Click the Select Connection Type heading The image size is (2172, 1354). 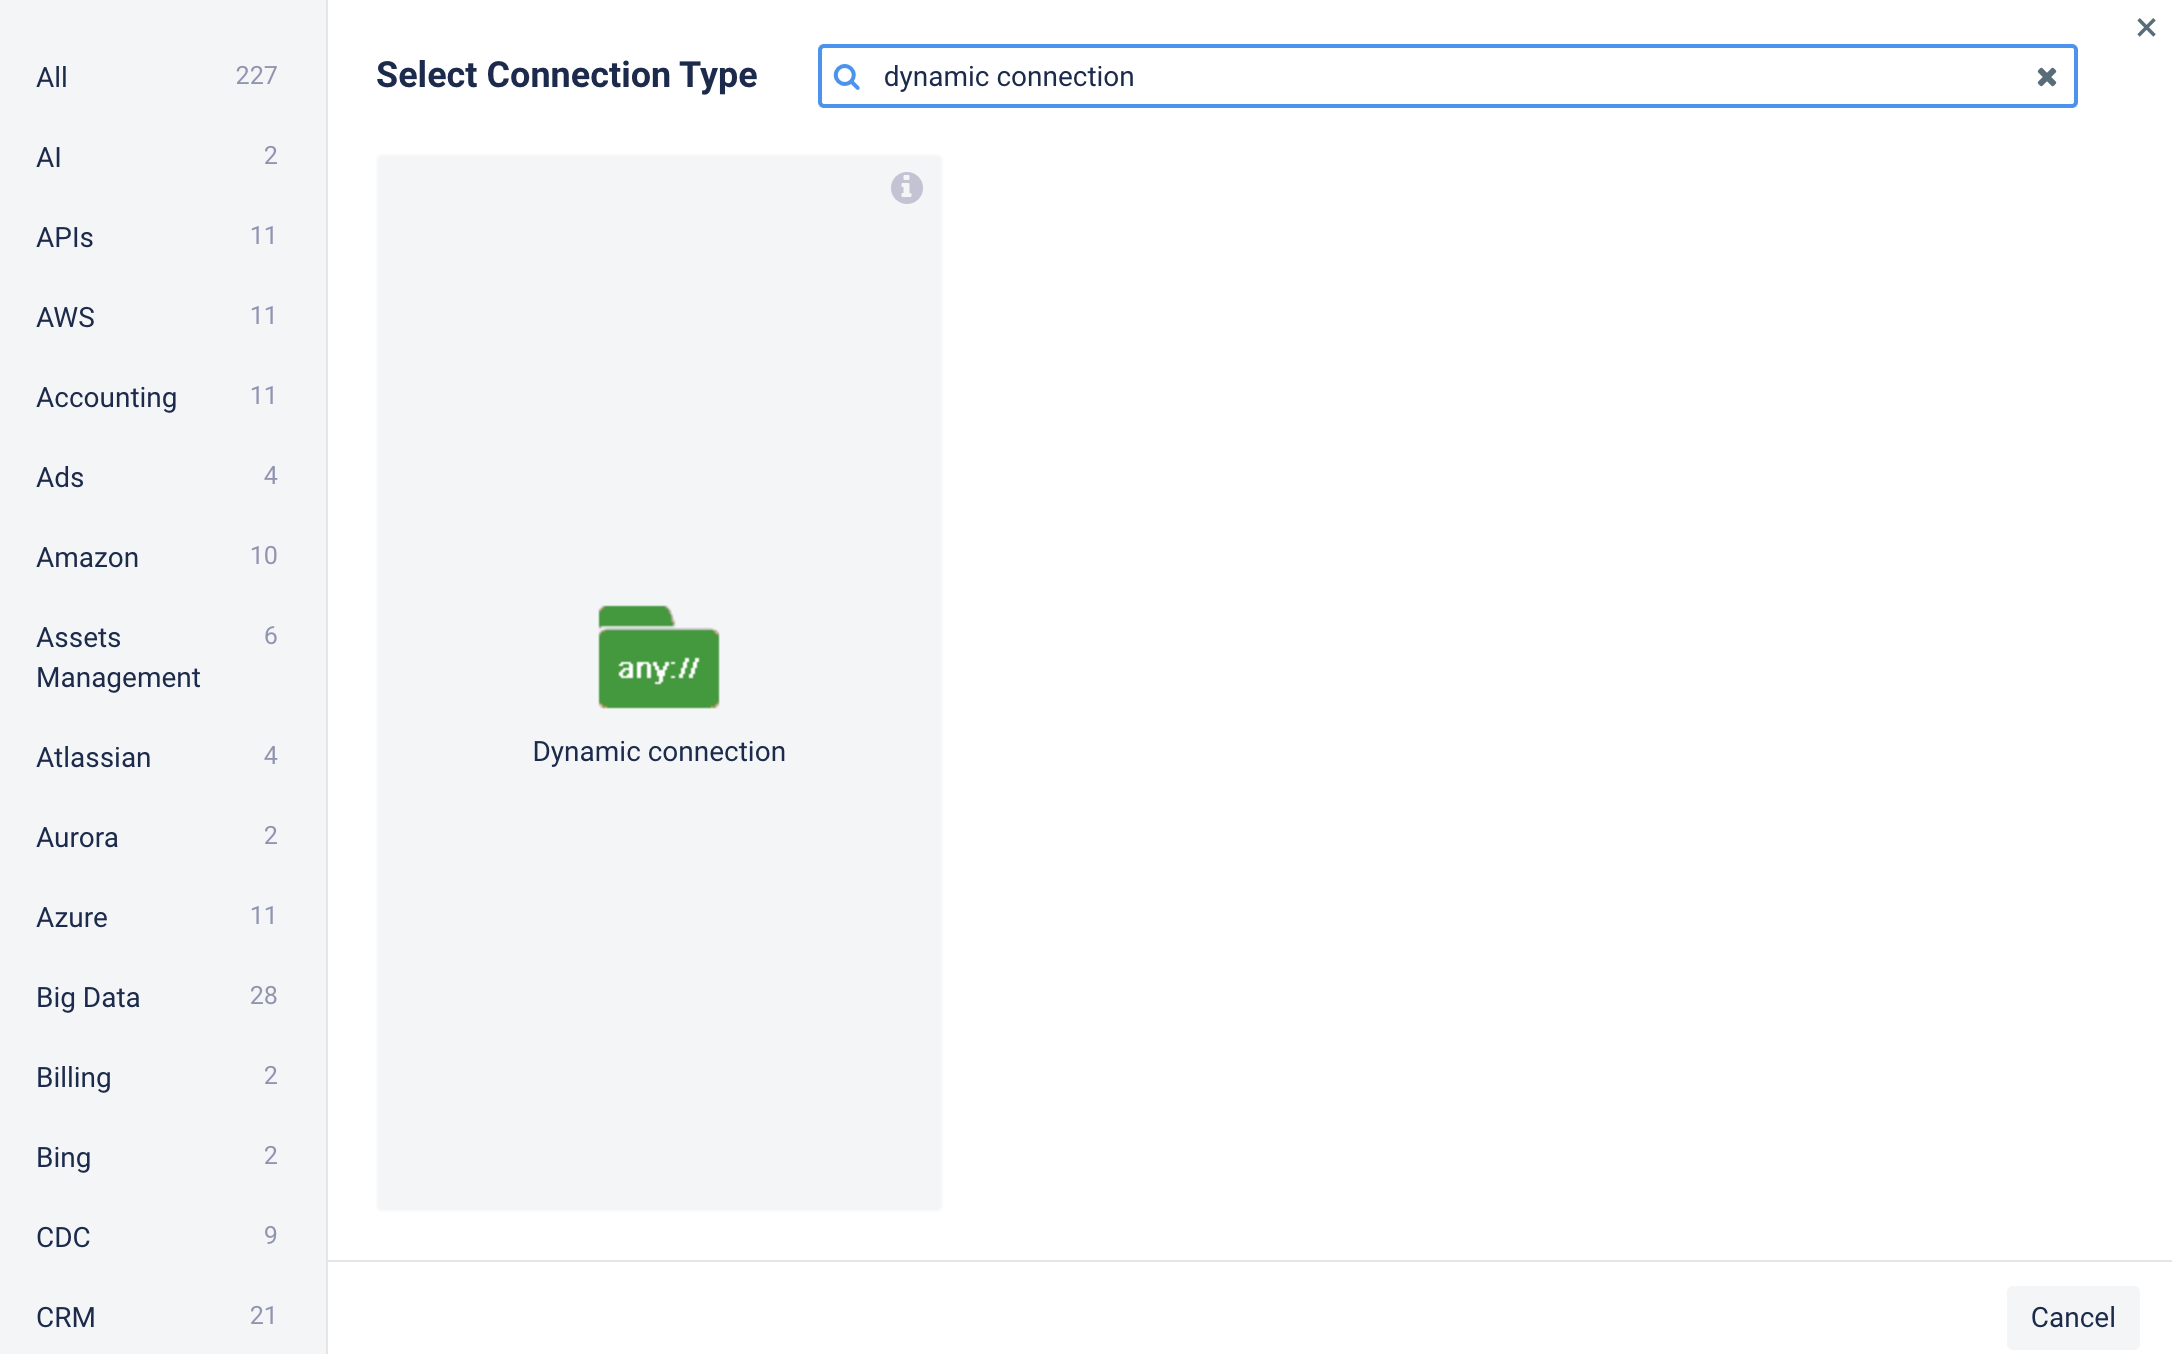[567, 75]
